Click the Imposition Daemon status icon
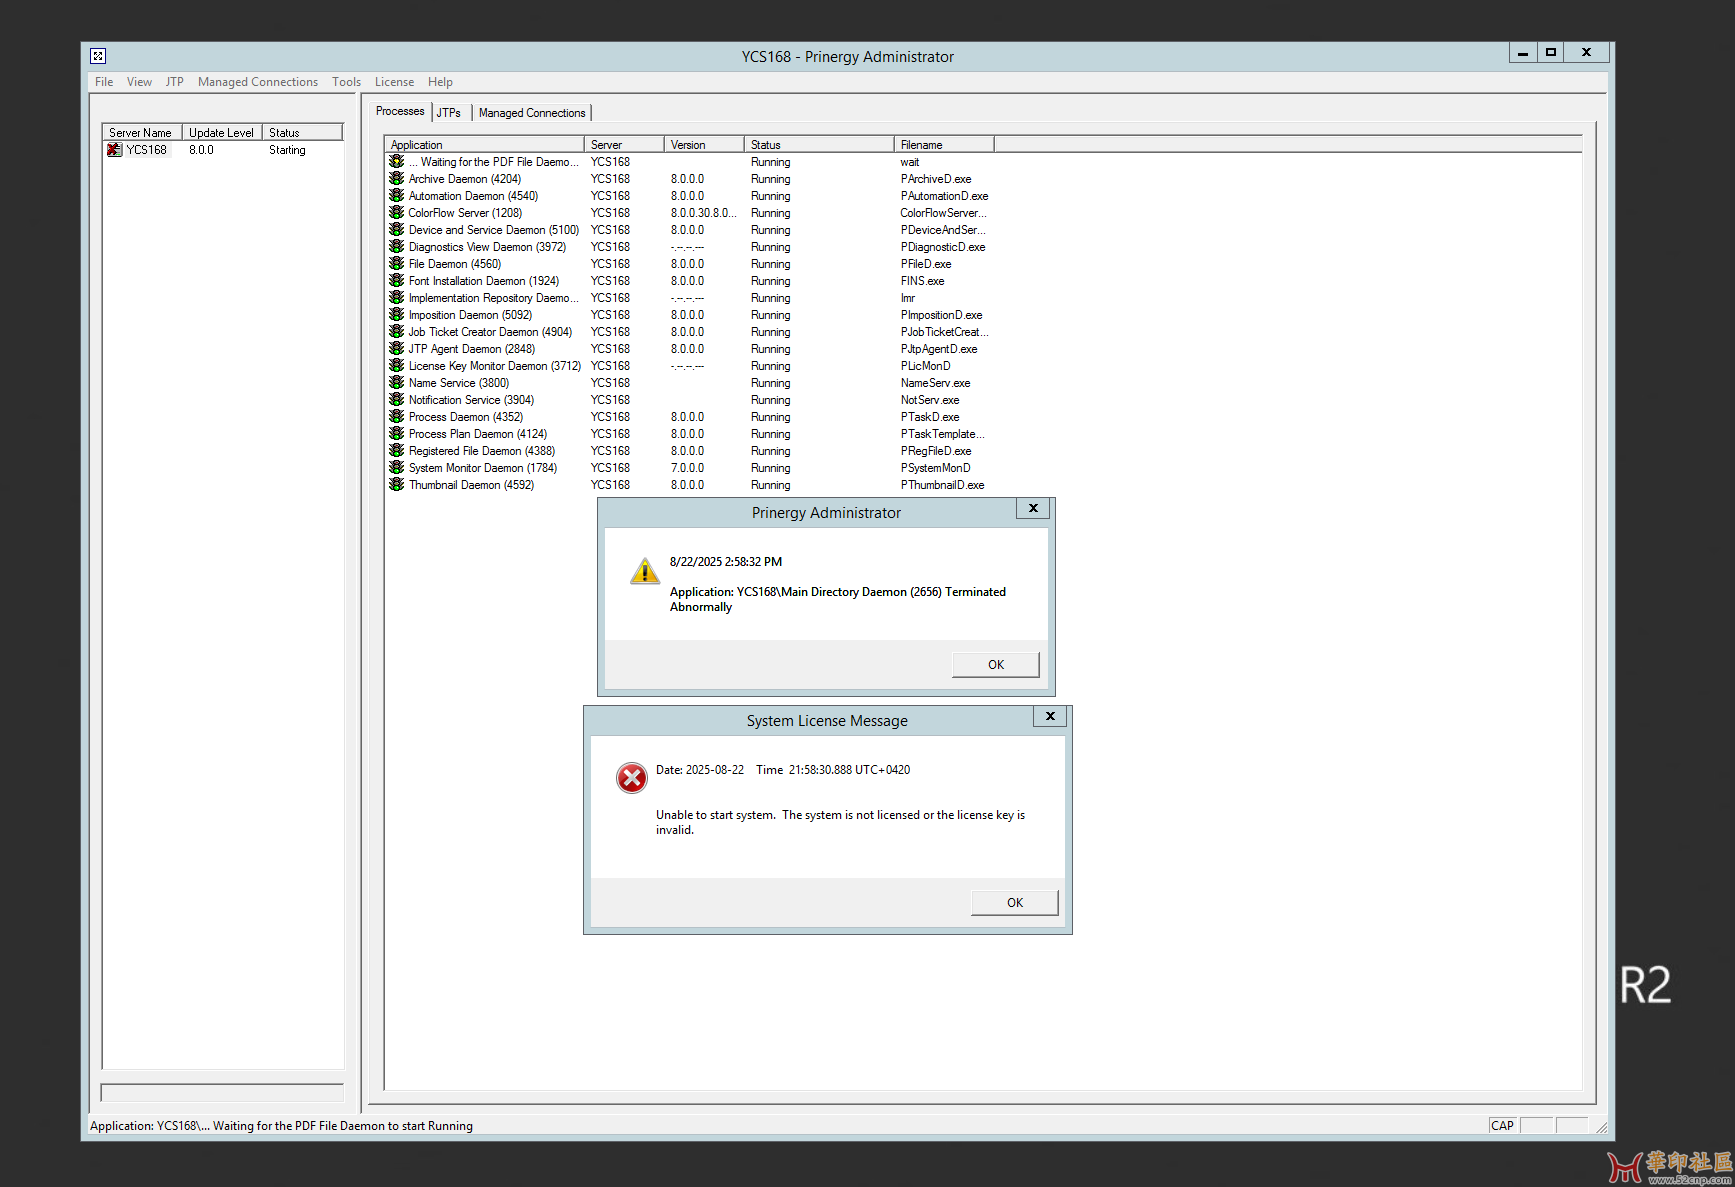The height and width of the screenshot is (1187, 1735). coord(397,315)
